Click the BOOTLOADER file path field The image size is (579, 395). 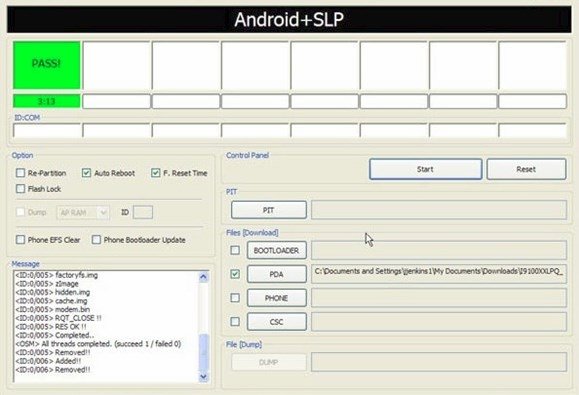pyautogui.click(x=439, y=250)
